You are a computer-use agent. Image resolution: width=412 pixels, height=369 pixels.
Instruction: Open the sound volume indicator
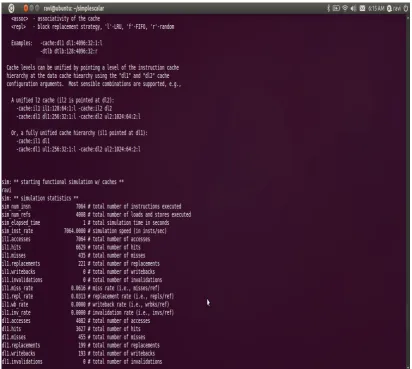(354, 8)
